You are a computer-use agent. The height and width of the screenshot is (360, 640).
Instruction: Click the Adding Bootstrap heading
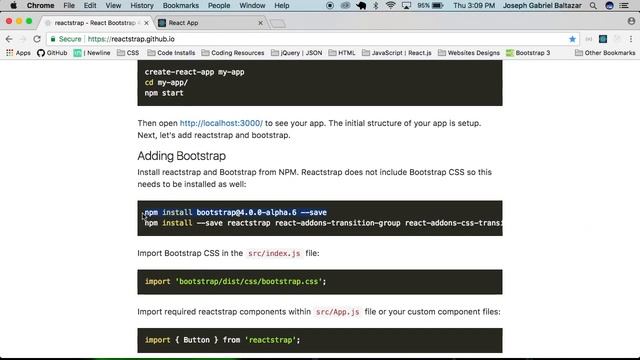click(182, 156)
